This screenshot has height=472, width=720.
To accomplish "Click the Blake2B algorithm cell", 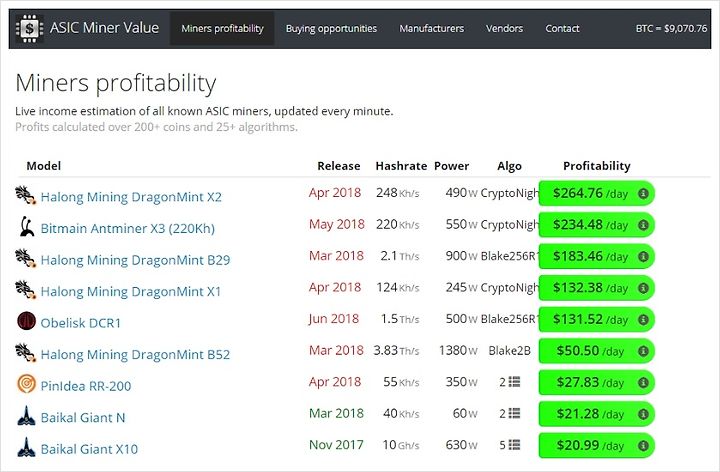I will pyautogui.click(x=509, y=351).
